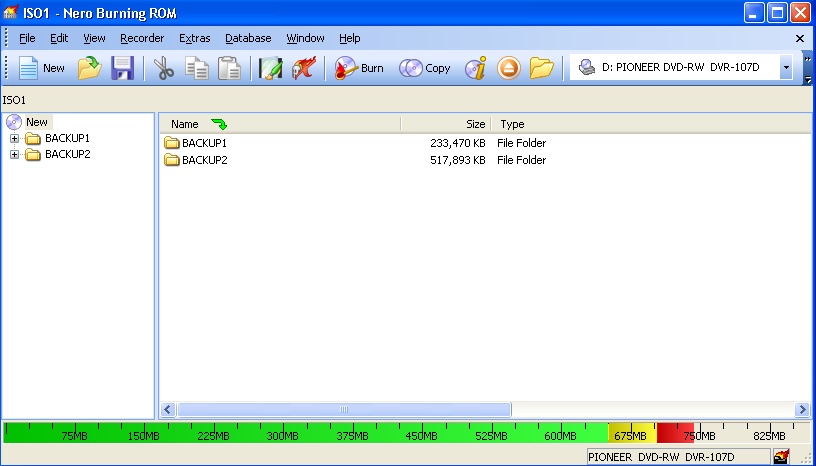Viewport: 816px width, 466px height.
Task: Click the Nero icon in title bar
Action: 10,12
